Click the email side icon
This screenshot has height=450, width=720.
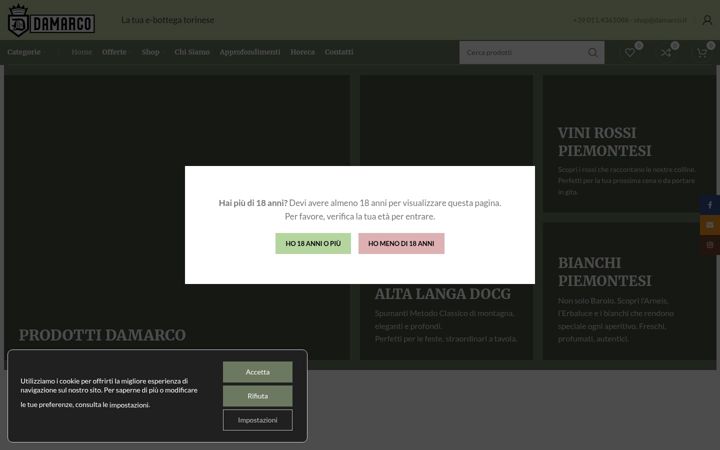[710, 225]
